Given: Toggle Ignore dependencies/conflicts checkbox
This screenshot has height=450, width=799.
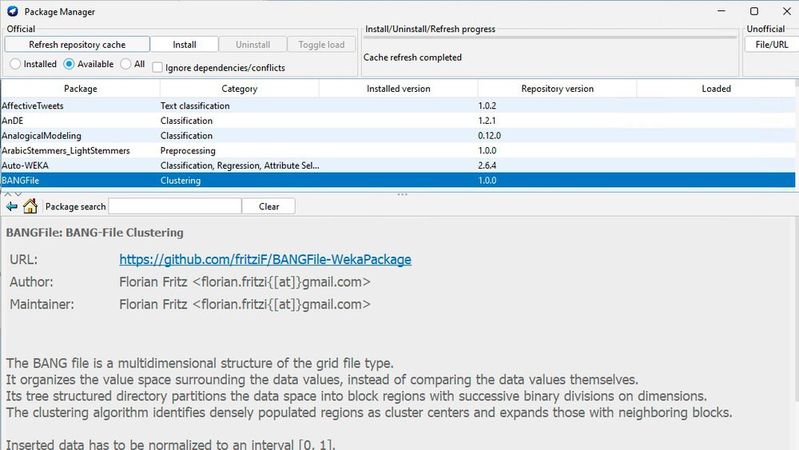Looking at the screenshot, I should pos(157,67).
